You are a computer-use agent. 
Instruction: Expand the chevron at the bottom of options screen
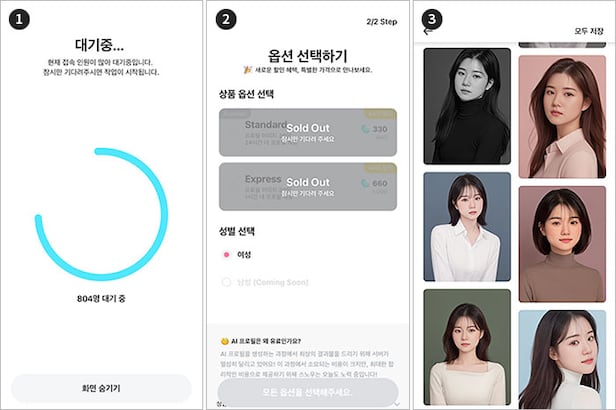397,404
